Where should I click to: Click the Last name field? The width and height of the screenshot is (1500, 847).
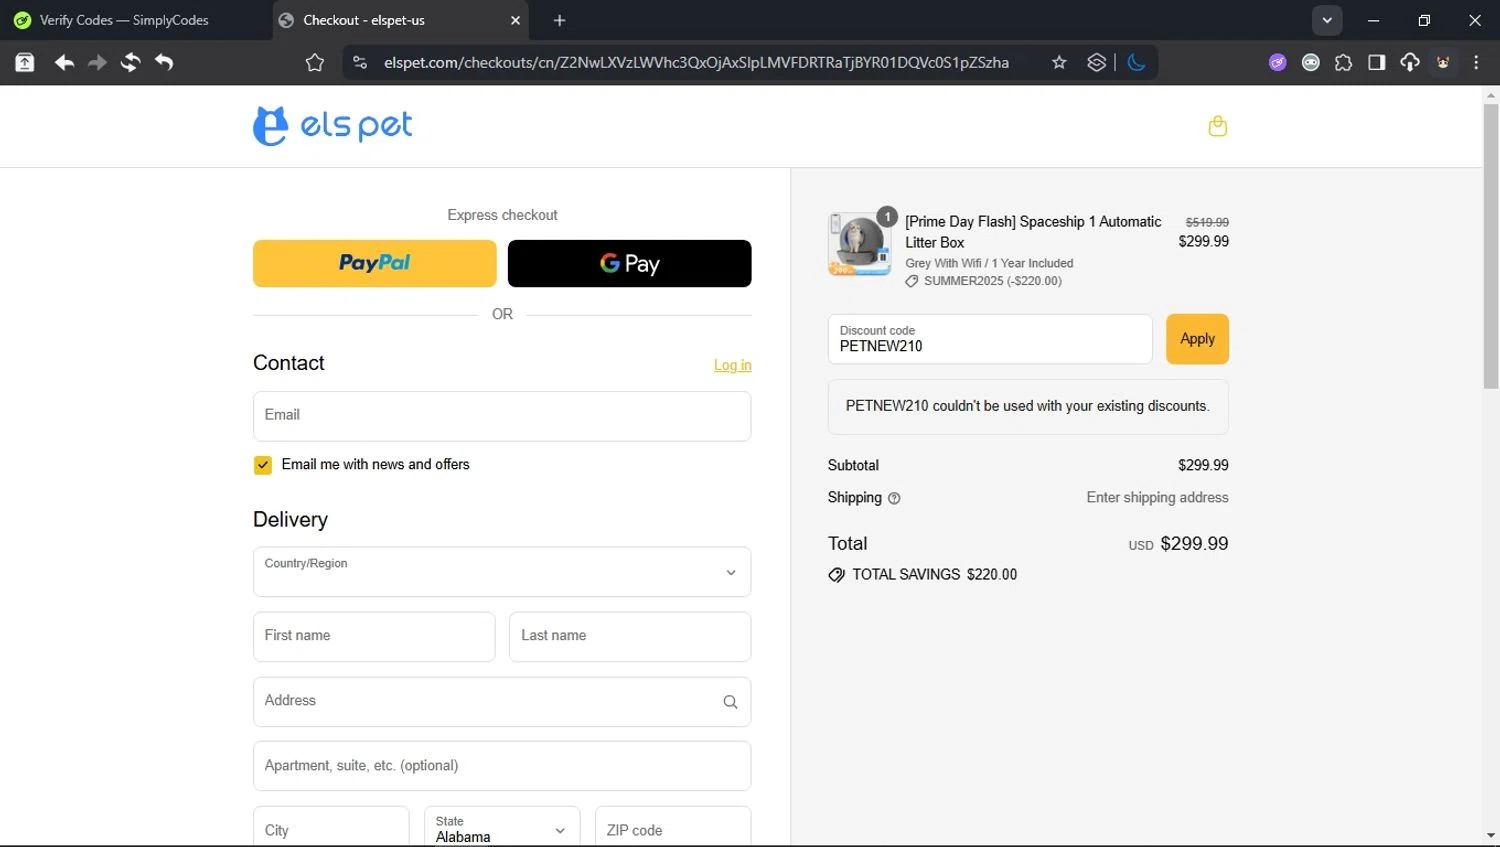click(630, 637)
